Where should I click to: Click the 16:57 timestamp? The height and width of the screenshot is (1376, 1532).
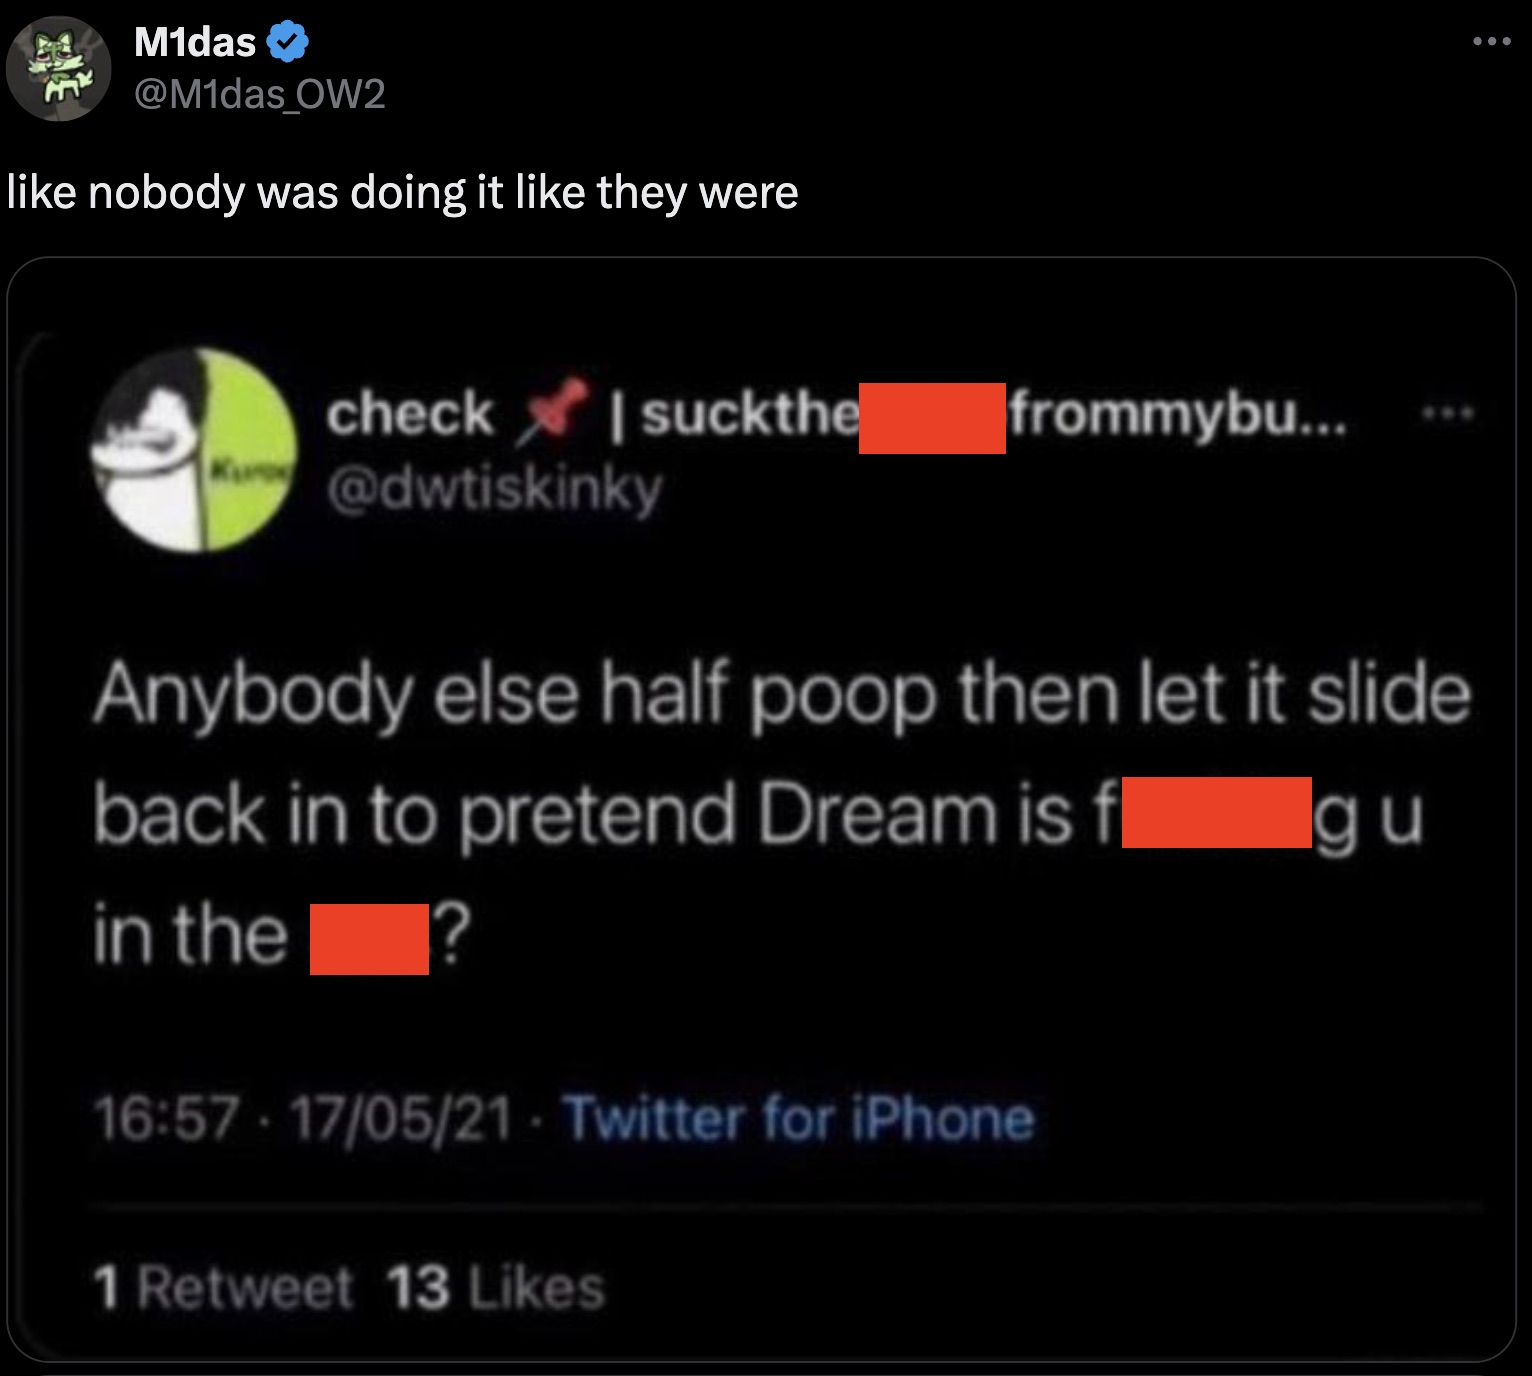pos(166,1118)
